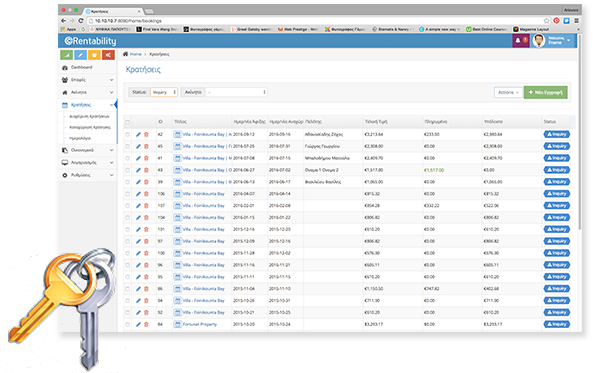
Task: Click the red share shortcut button in sidebar
Action: pyautogui.click(x=108, y=55)
